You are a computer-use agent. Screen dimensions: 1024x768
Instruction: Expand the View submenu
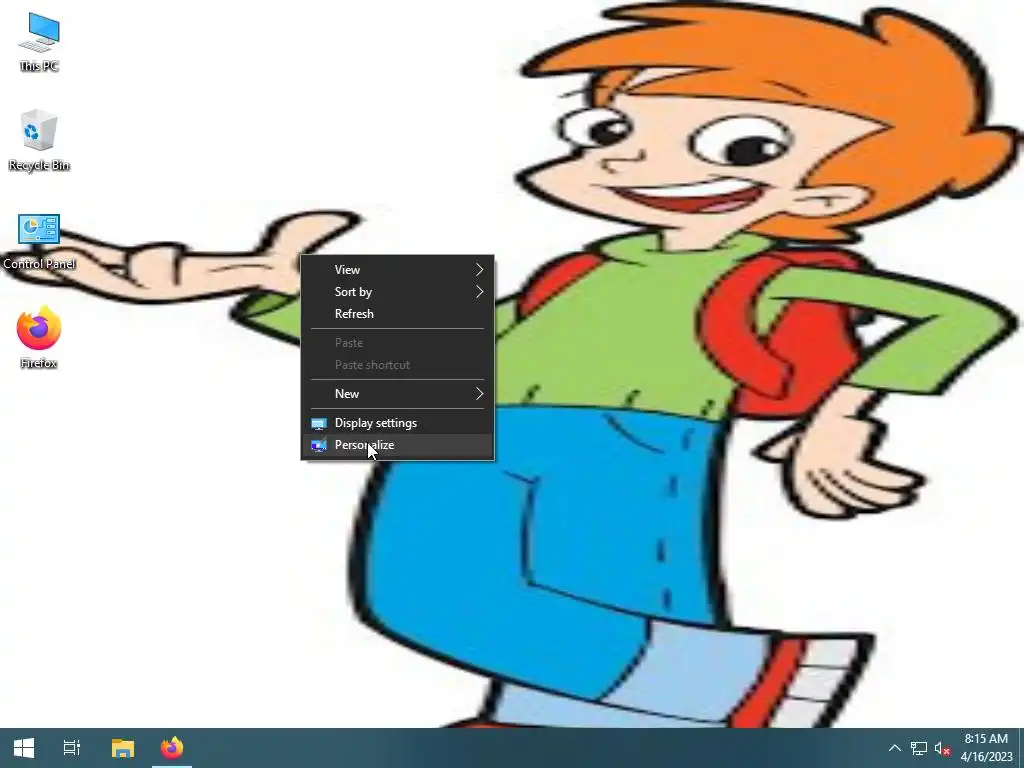coord(397,270)
